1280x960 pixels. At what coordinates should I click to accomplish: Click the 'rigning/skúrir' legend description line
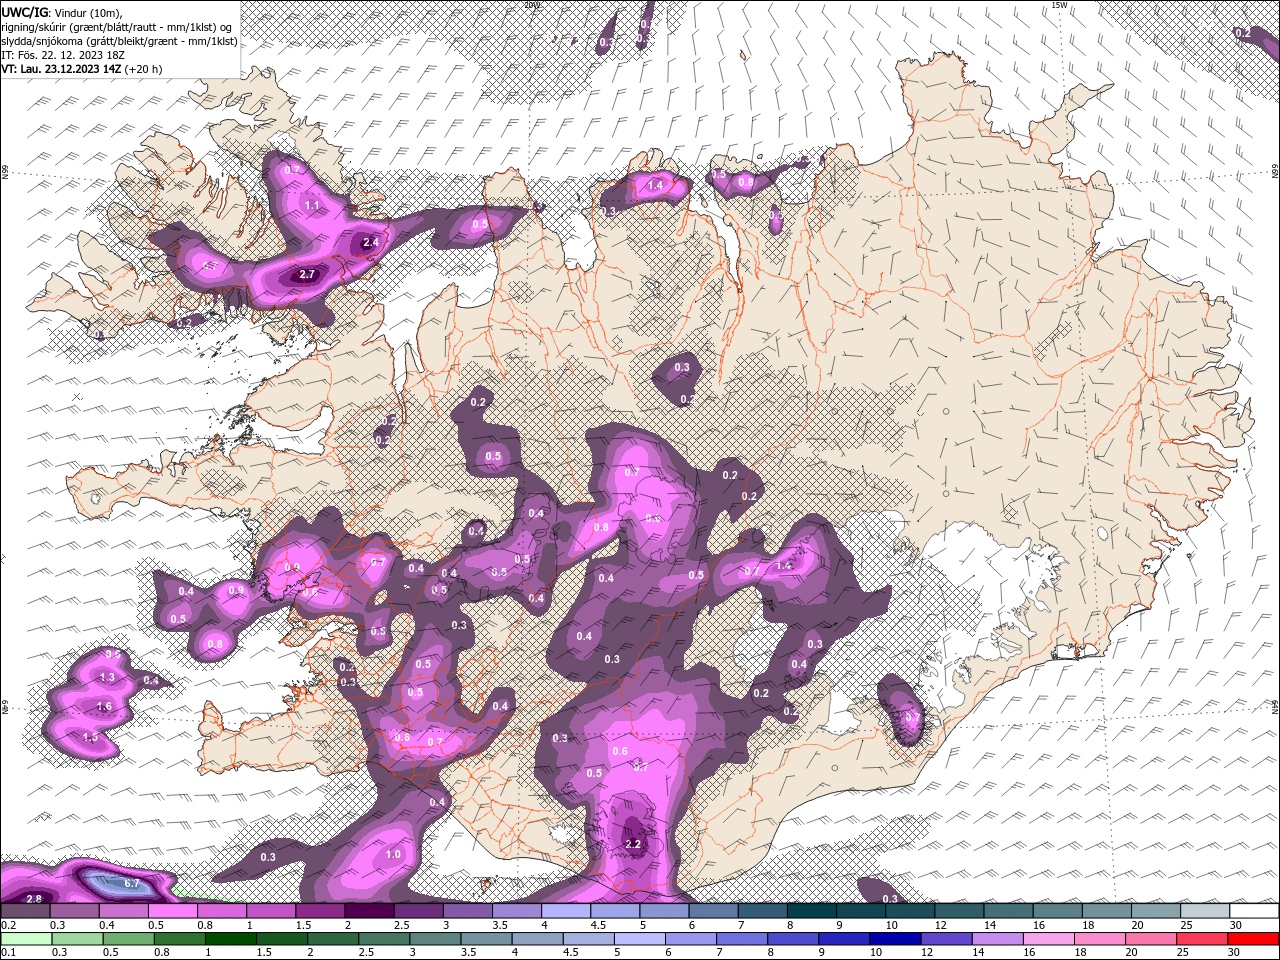[x=116, y=26]
